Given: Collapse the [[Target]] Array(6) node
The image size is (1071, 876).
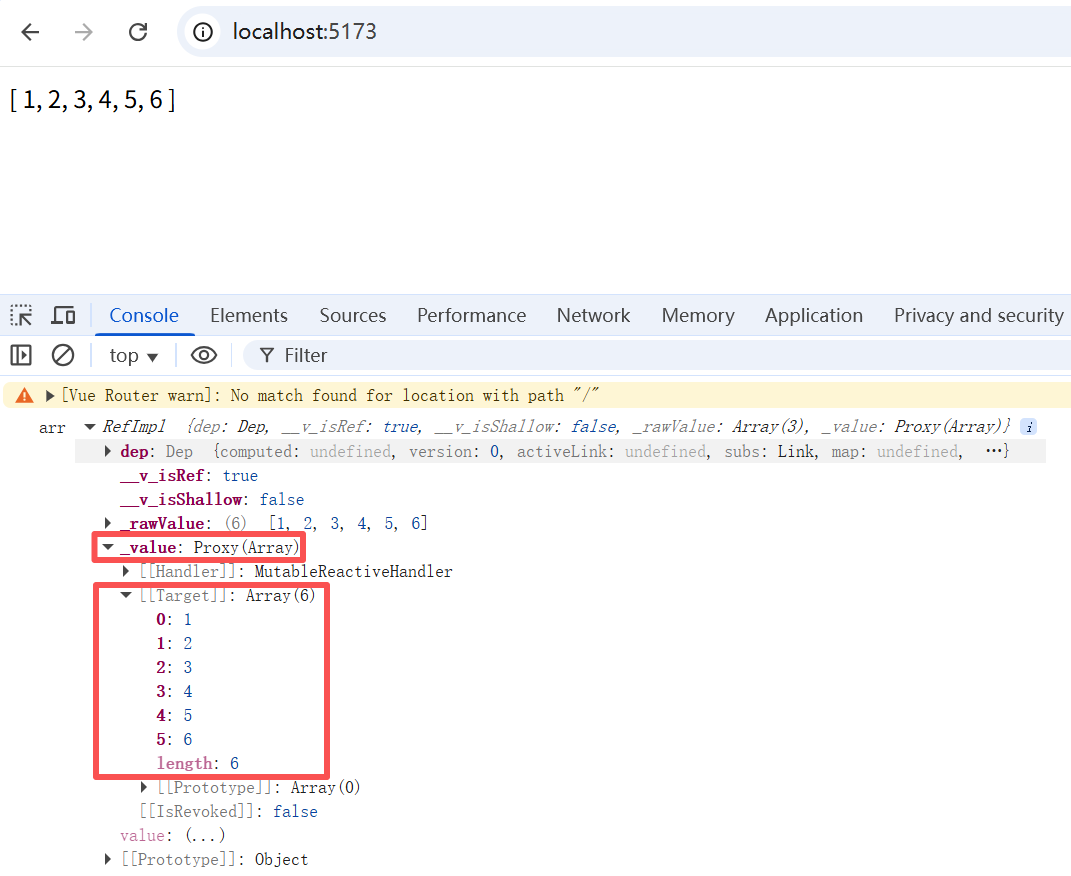Looking at the screenshot, I should point(126,595).
